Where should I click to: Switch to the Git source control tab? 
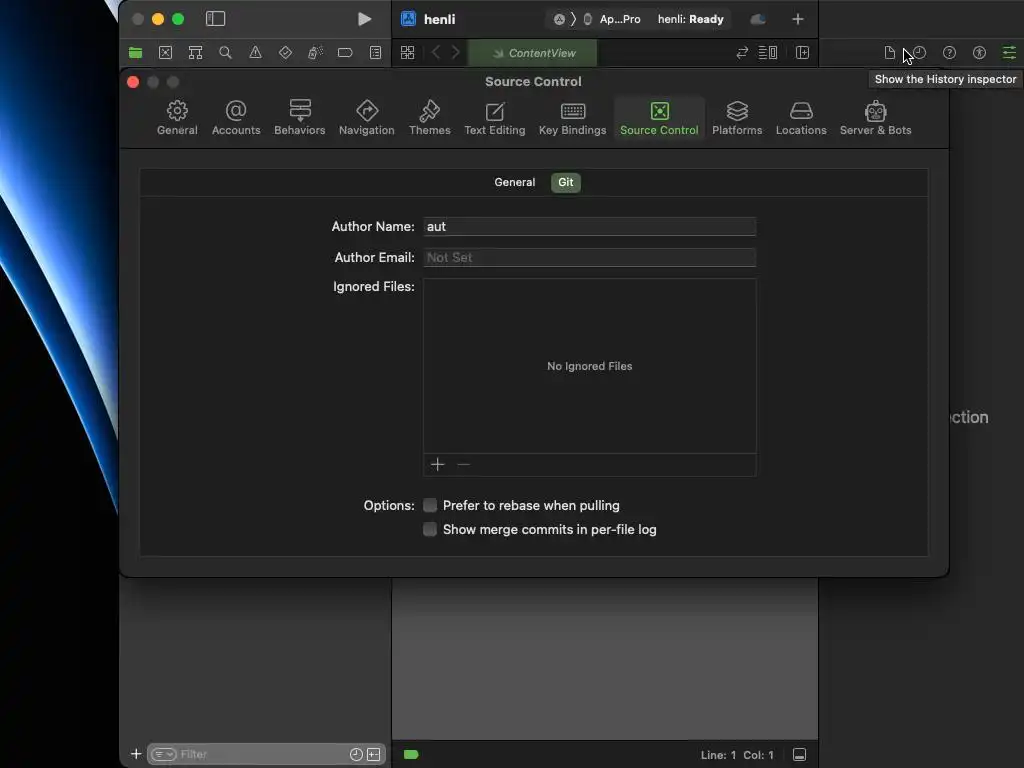pos(566,182)
